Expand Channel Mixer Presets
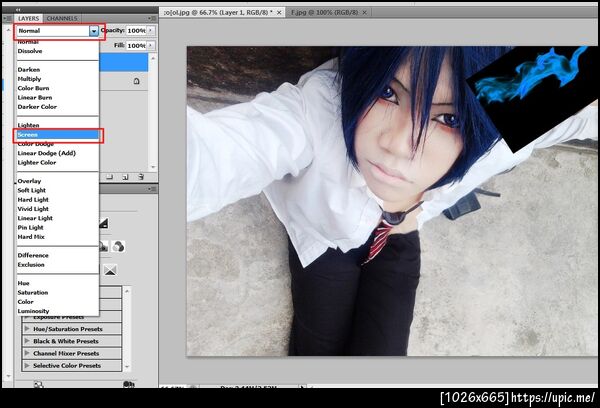600x408 pixels. [27, 353]
